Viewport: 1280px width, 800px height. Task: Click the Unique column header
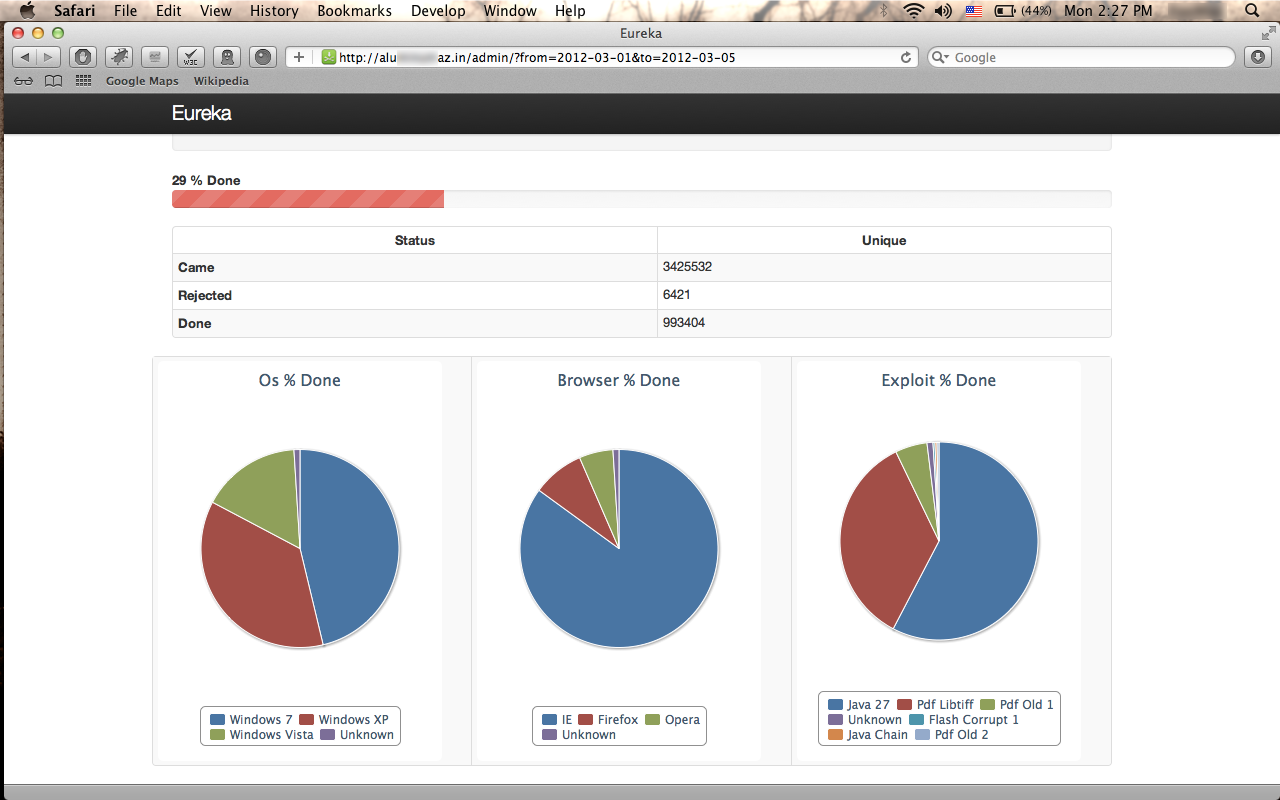click(x=884, y=240)
